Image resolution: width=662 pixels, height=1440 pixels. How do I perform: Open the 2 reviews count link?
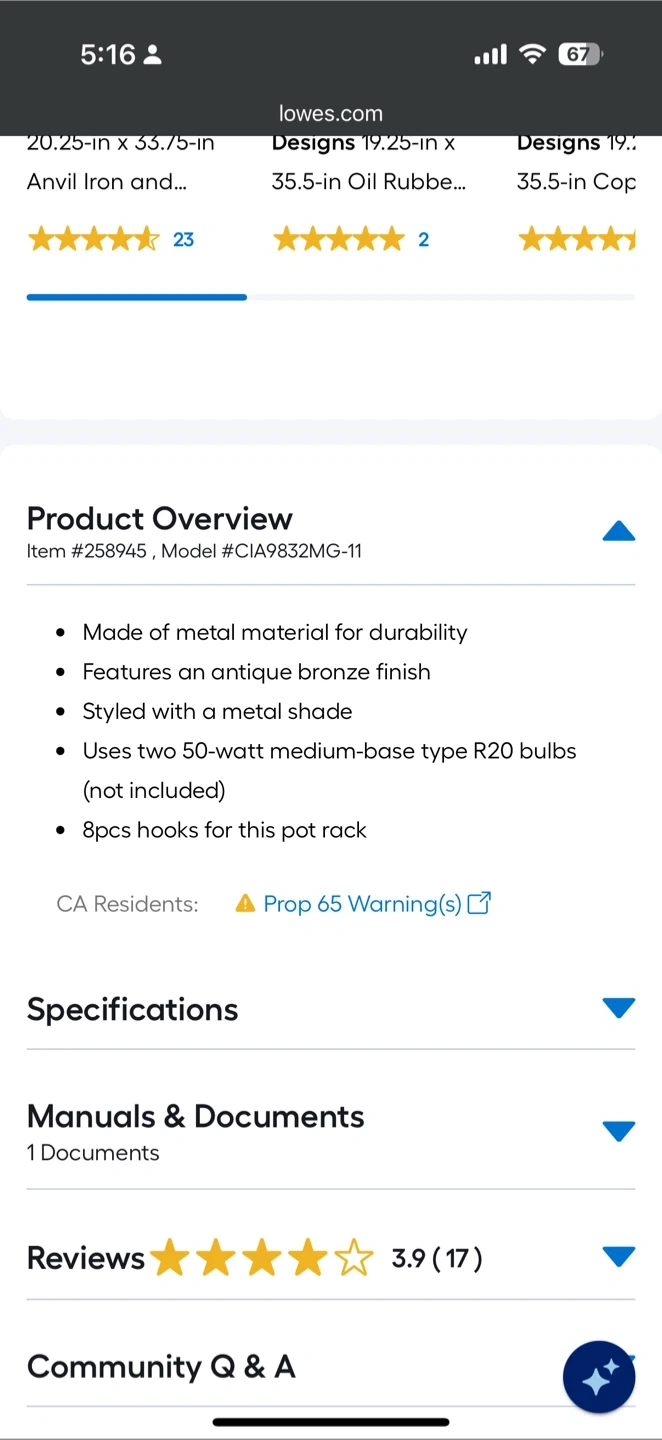pos(423,240)
